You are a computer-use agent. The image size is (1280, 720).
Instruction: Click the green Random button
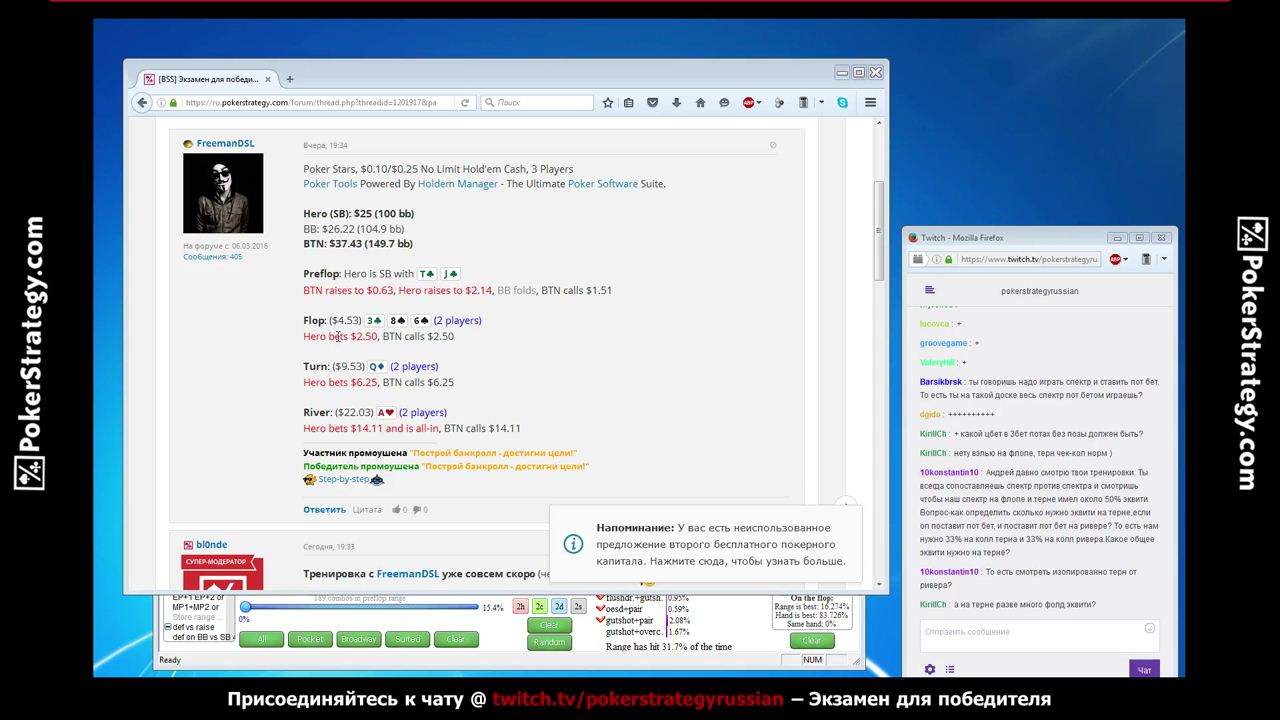(549, 642)
